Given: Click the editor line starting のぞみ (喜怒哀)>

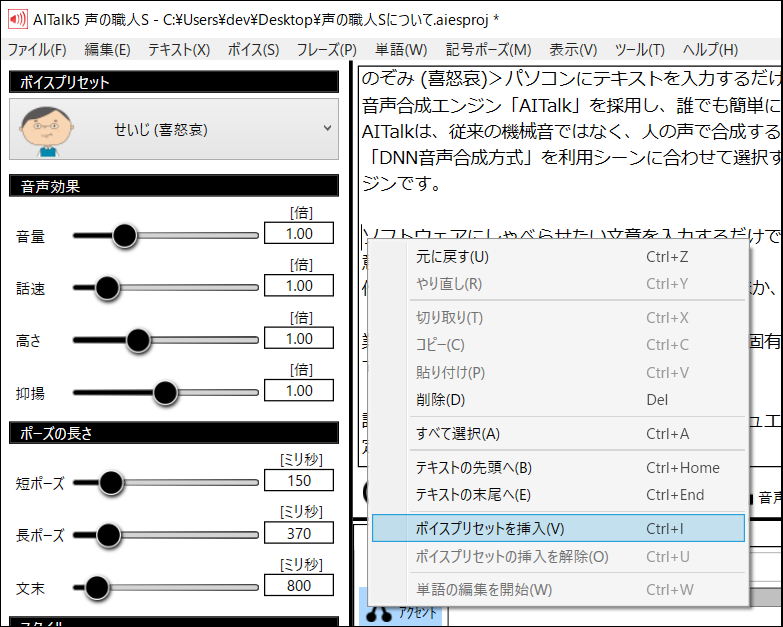Looking at the screenshot, I should (x=571, y=78).
